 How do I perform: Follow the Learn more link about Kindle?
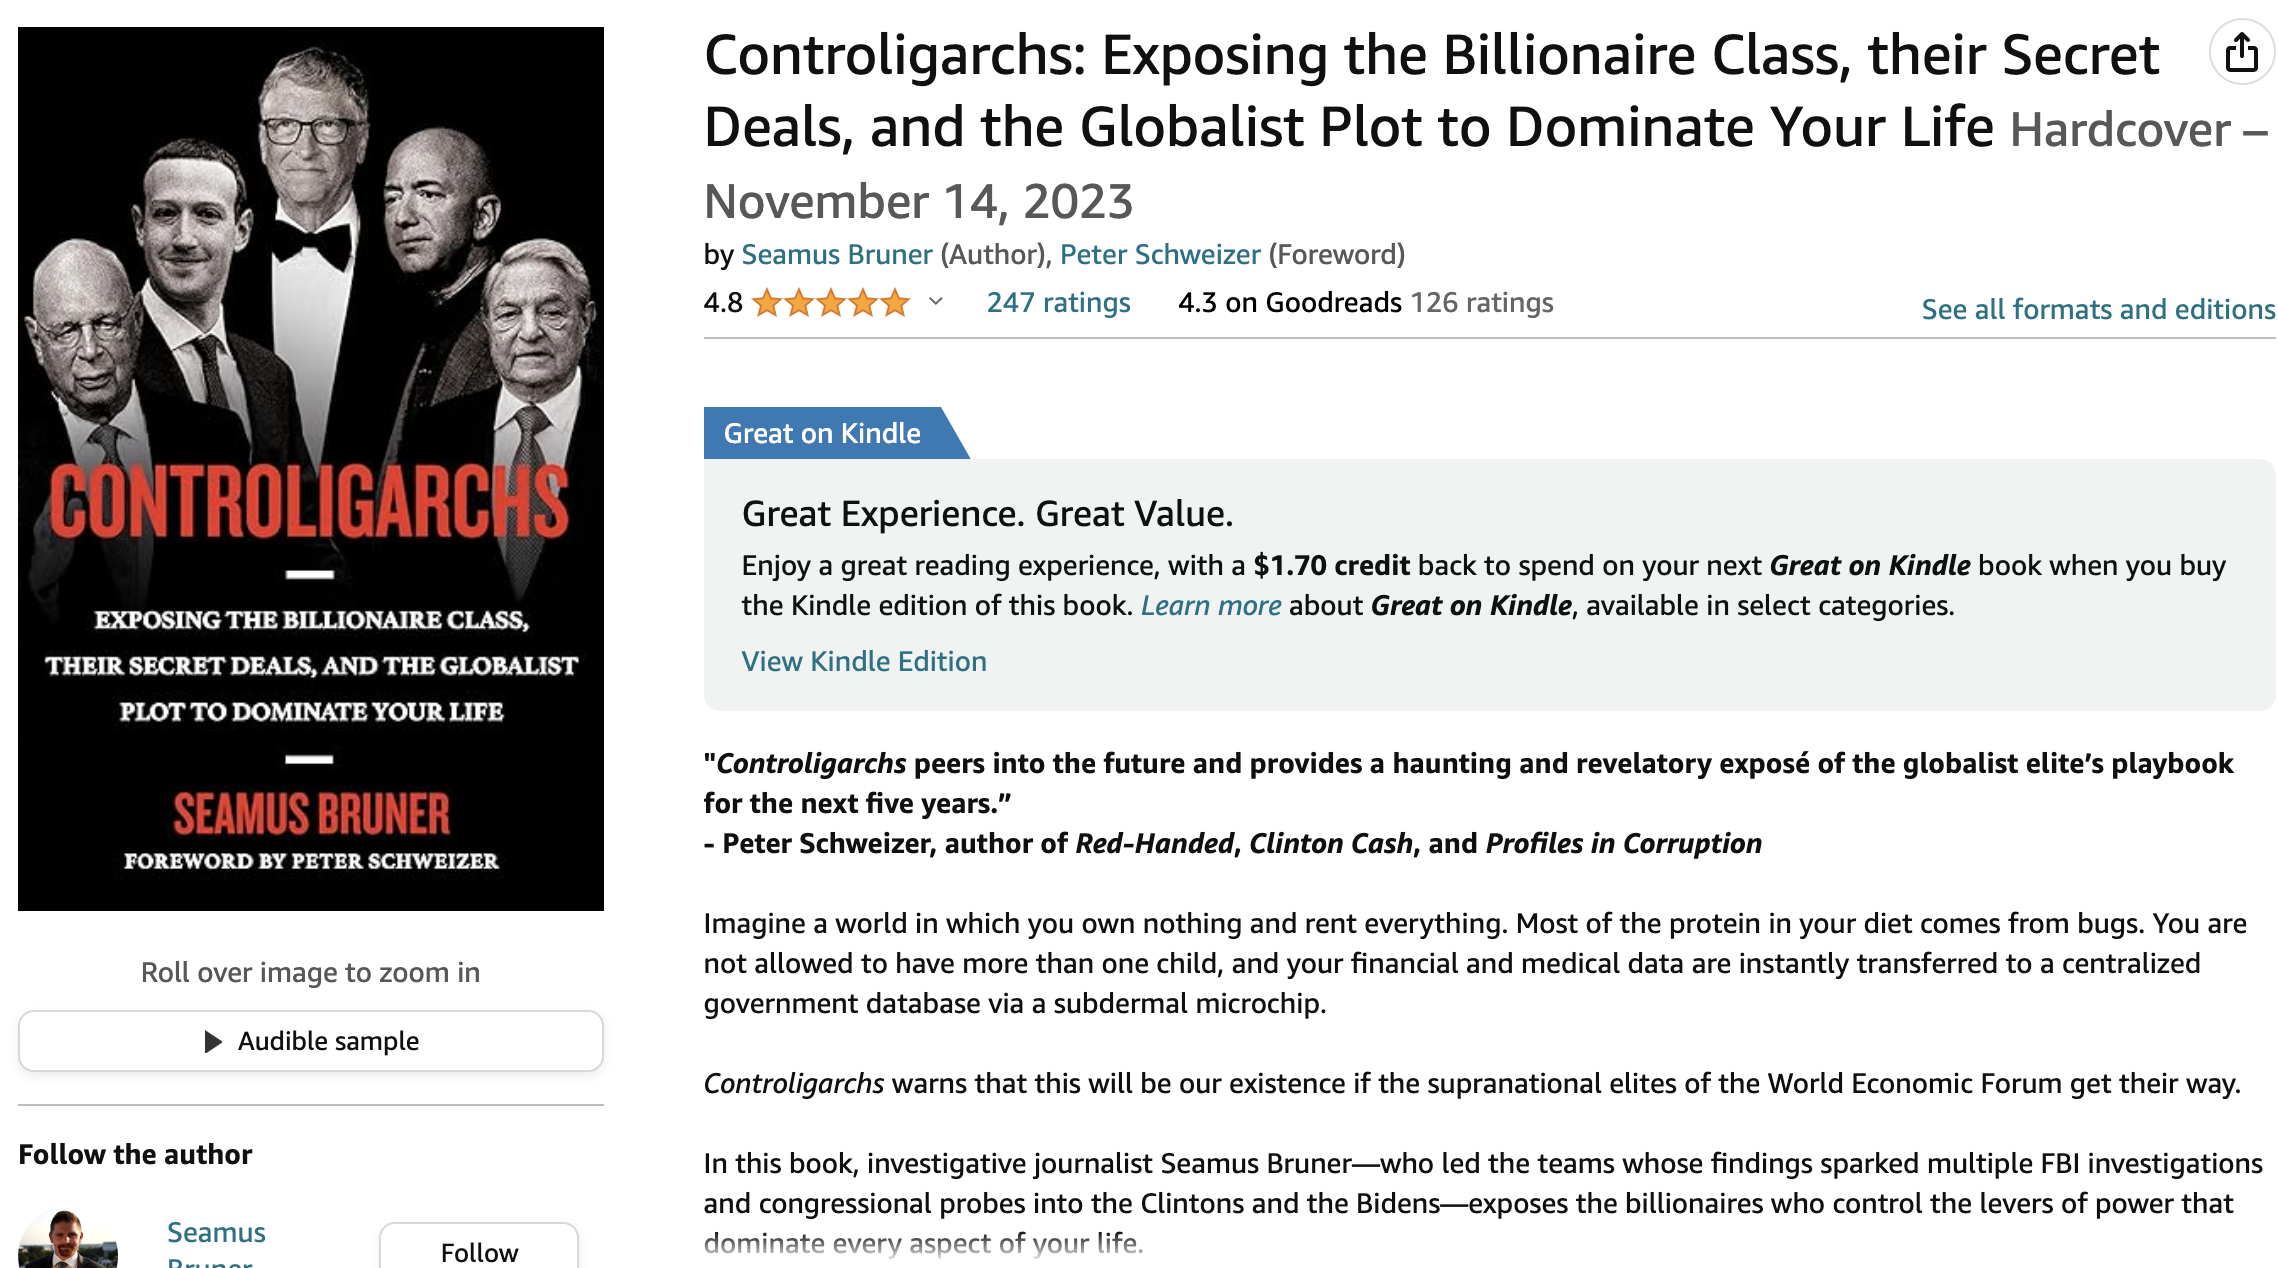pos(1211,606)
